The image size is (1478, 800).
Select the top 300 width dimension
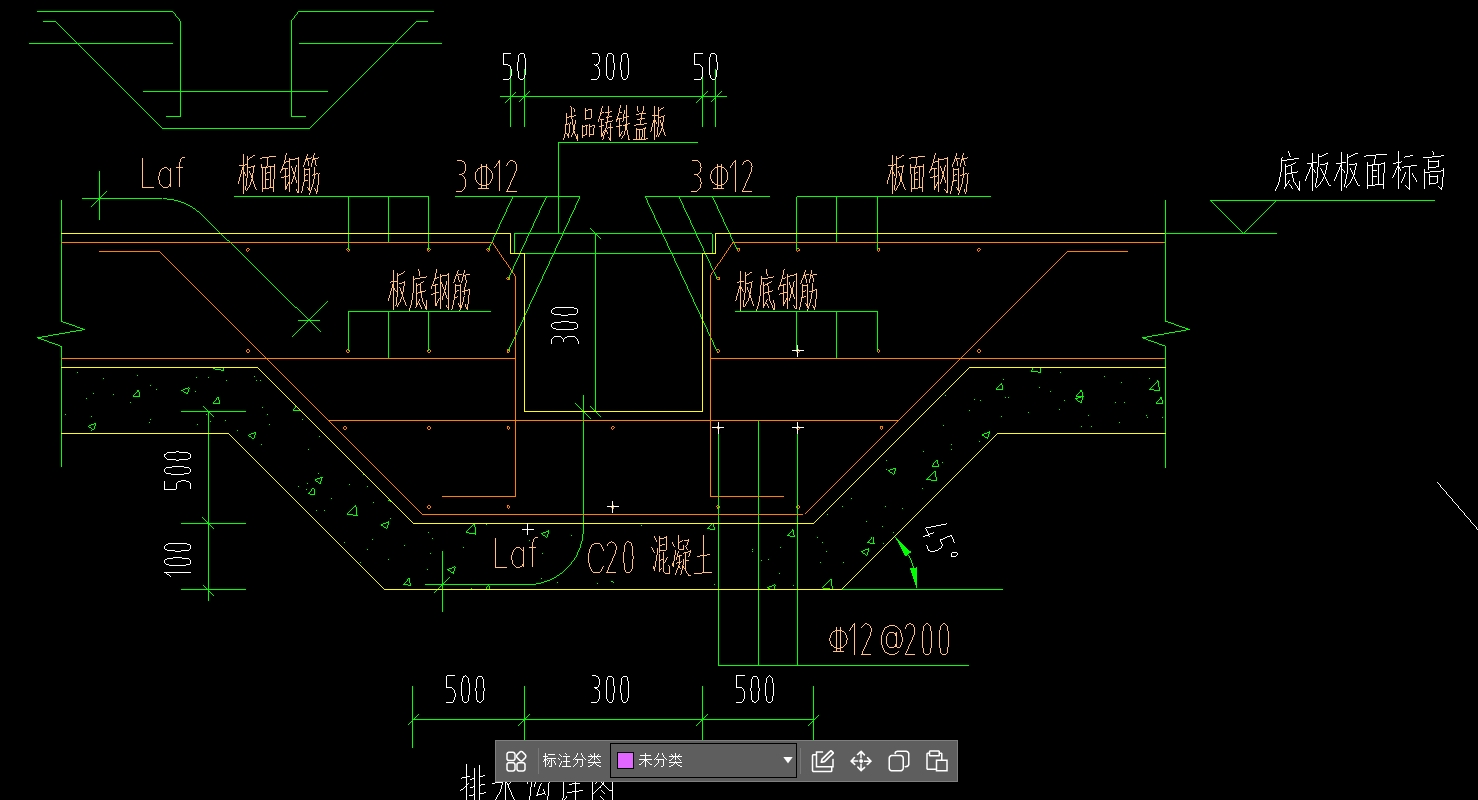[610, 68]
